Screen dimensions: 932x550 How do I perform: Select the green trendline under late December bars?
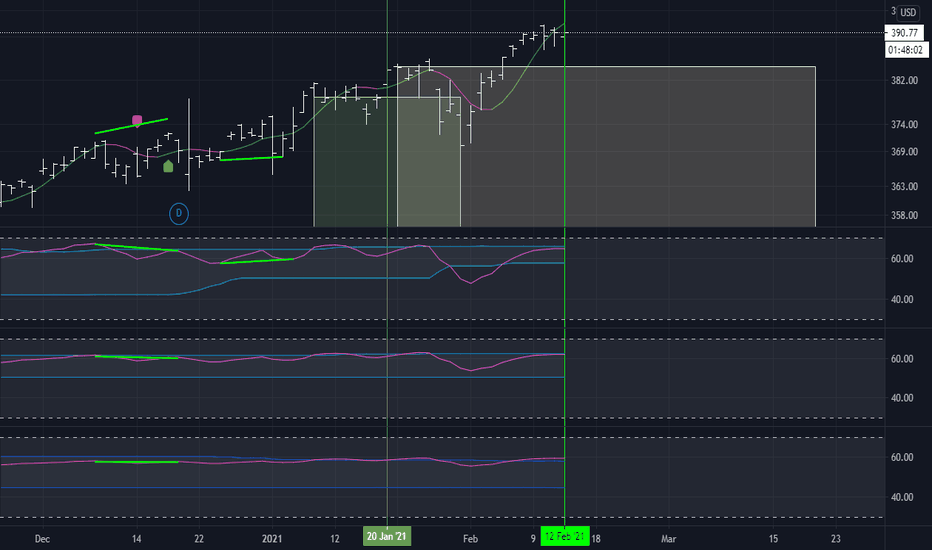[x=251, y=158]
